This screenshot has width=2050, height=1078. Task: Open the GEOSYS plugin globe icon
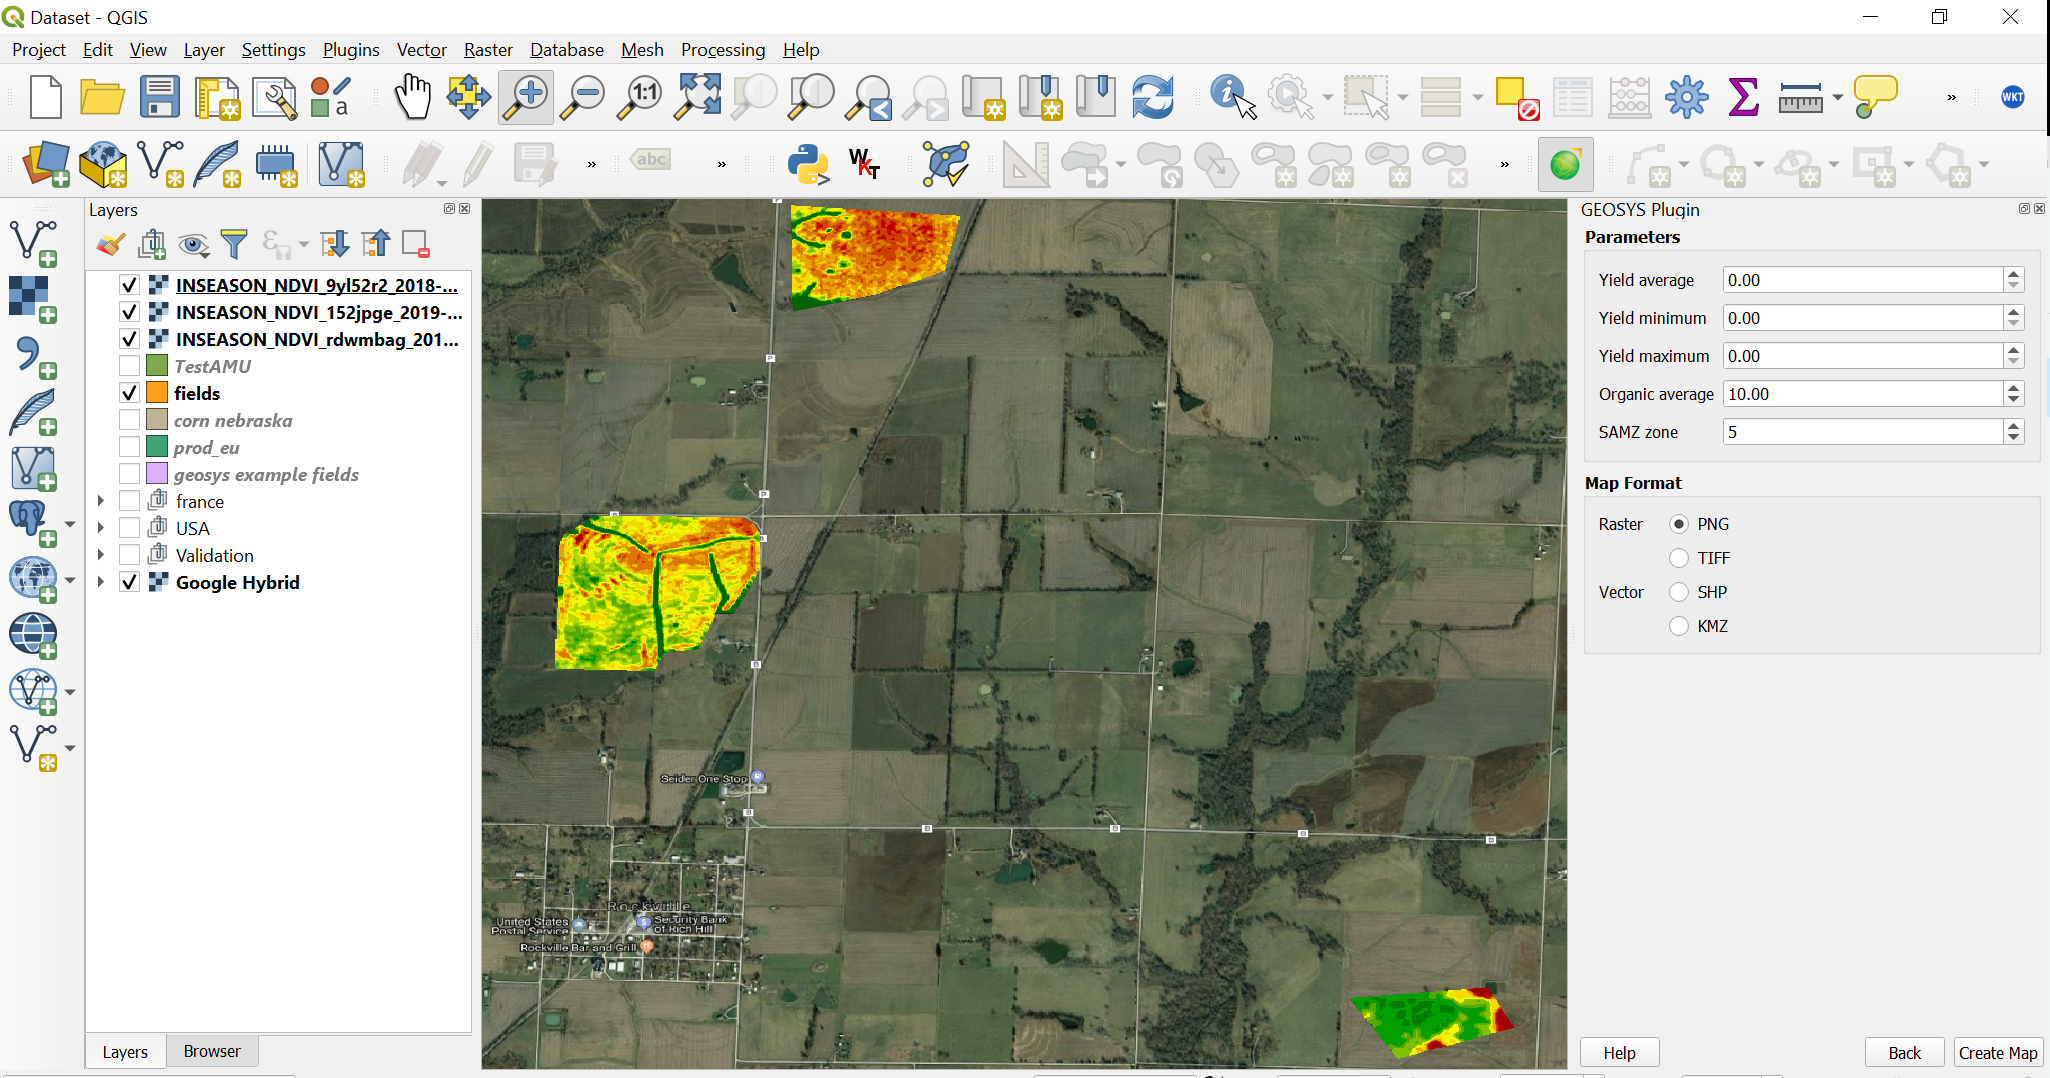(1564, 165)
